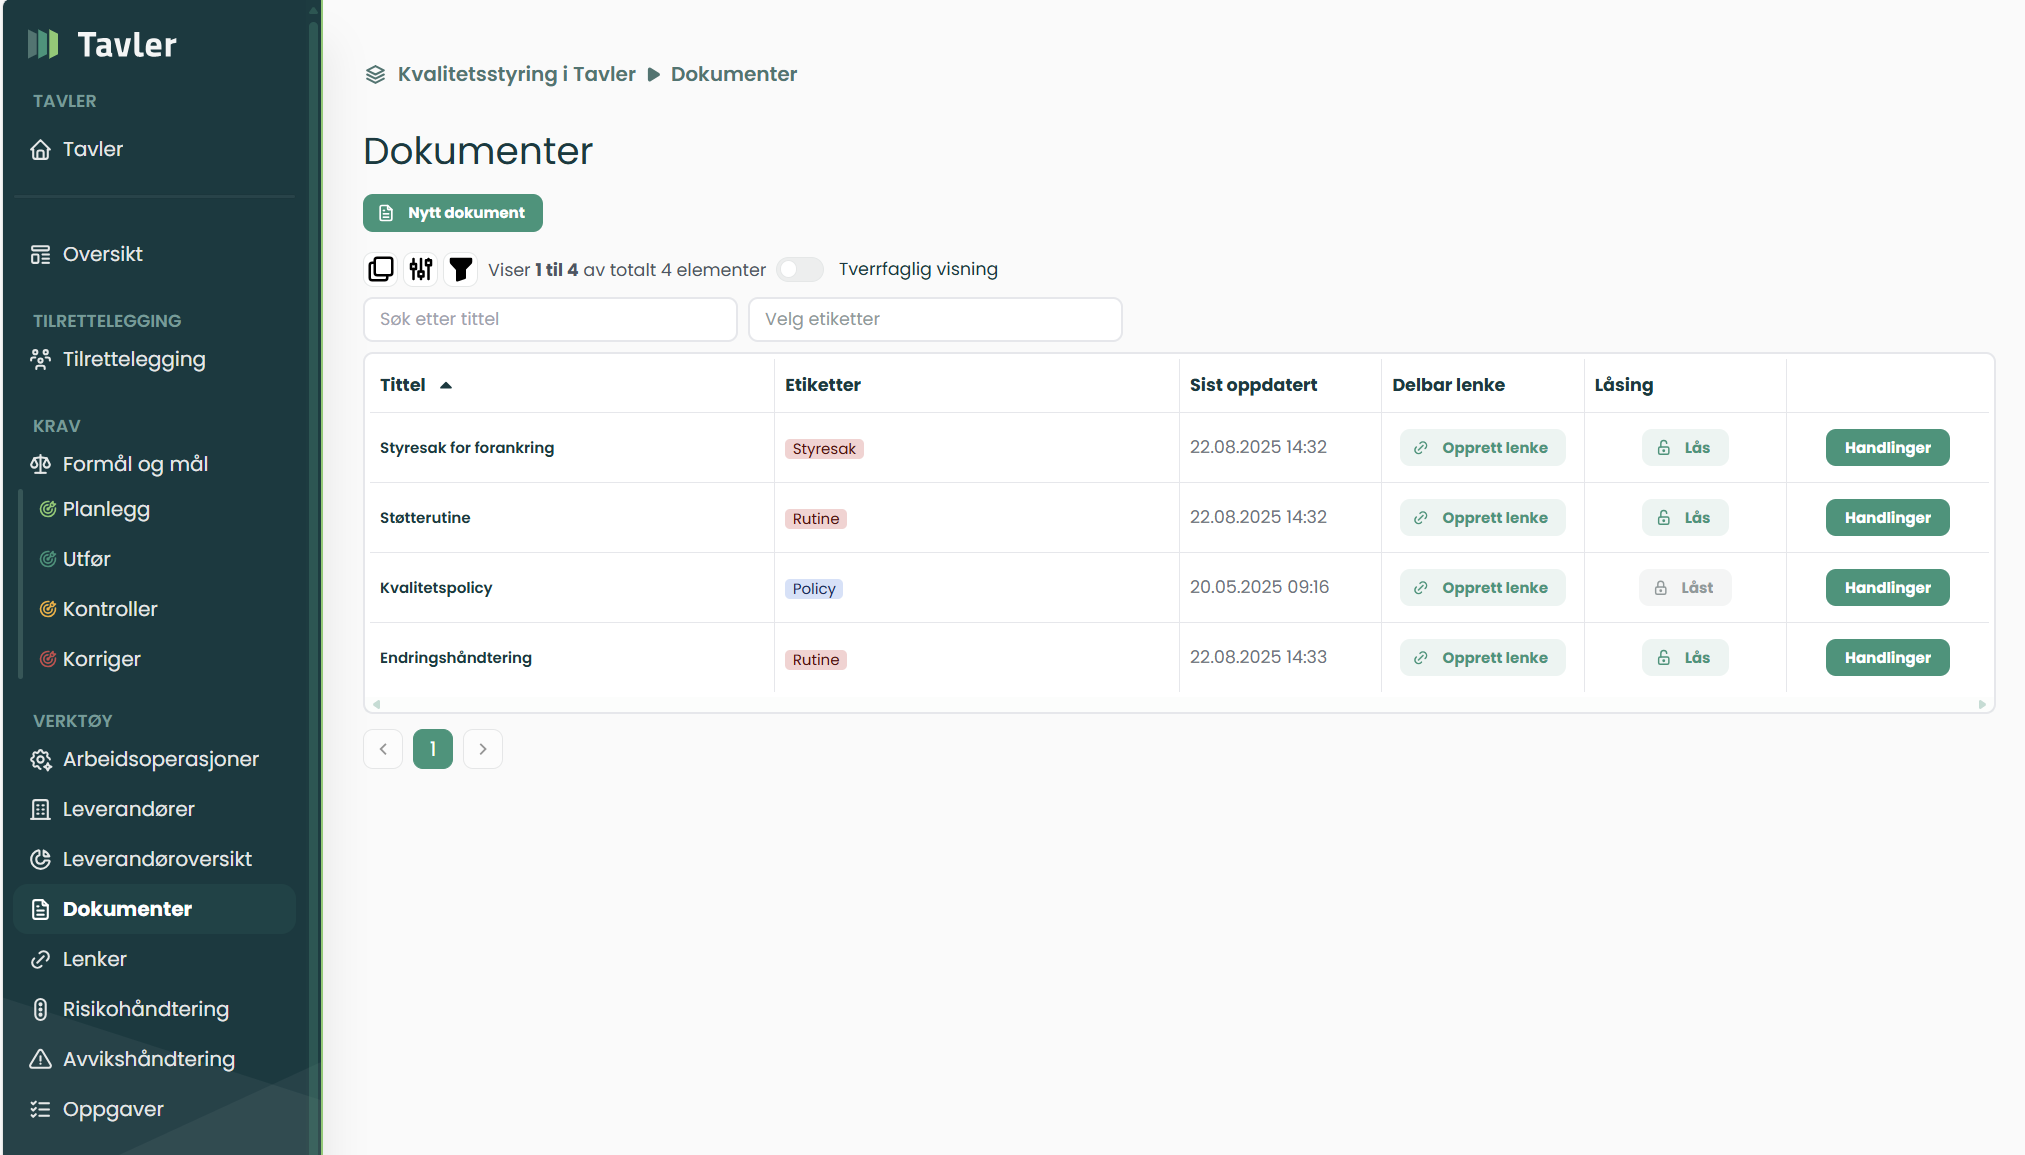Open the column settings sliders icon
This screenshot has width=2025, height=1155.
pyautogui.click(x=421, y=269)
